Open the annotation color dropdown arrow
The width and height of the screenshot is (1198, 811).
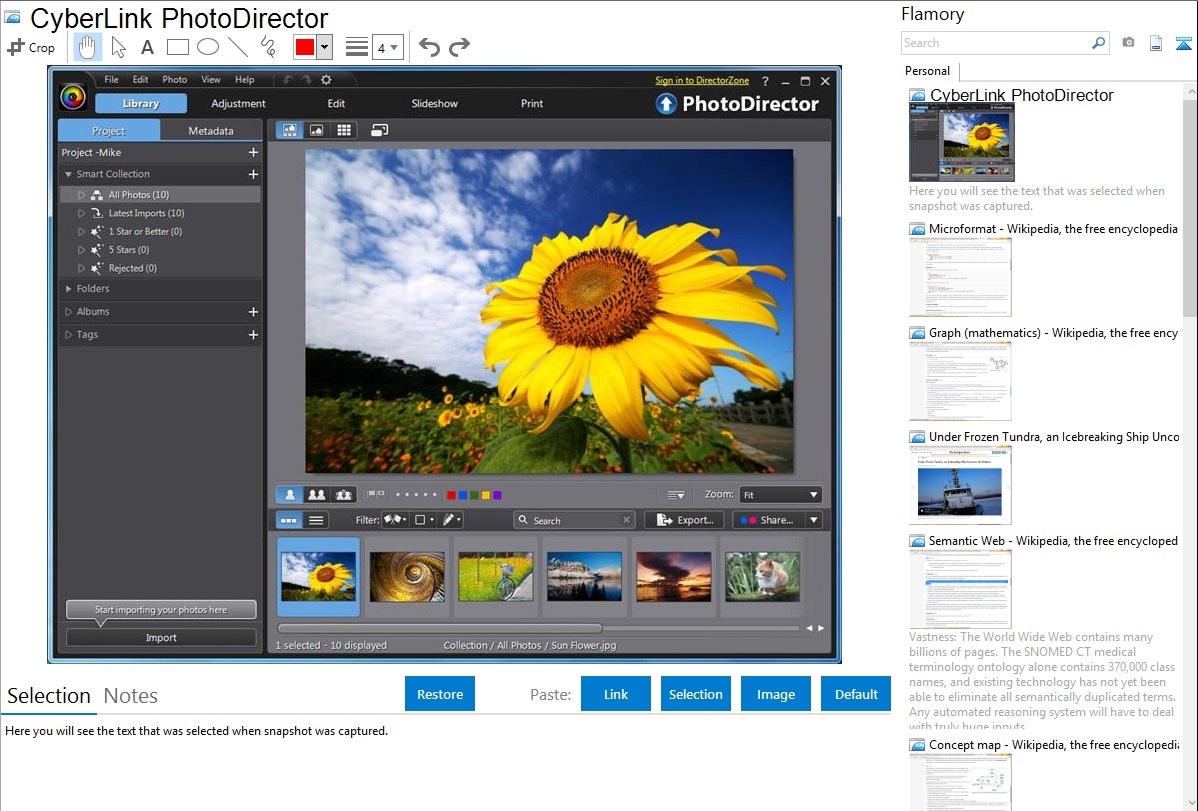point(324,47)
